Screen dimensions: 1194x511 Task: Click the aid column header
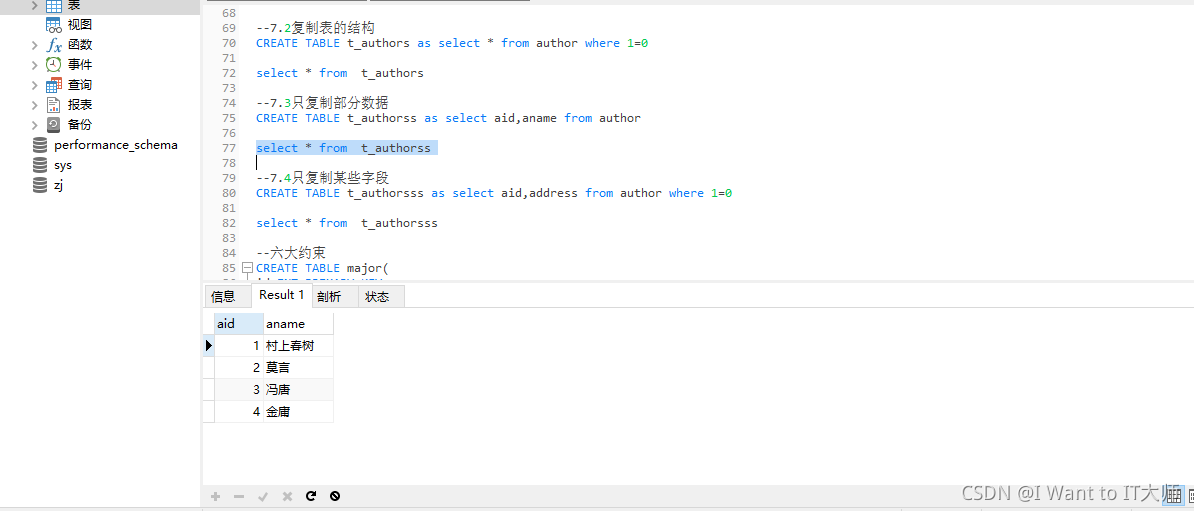(x=239, y=324)
